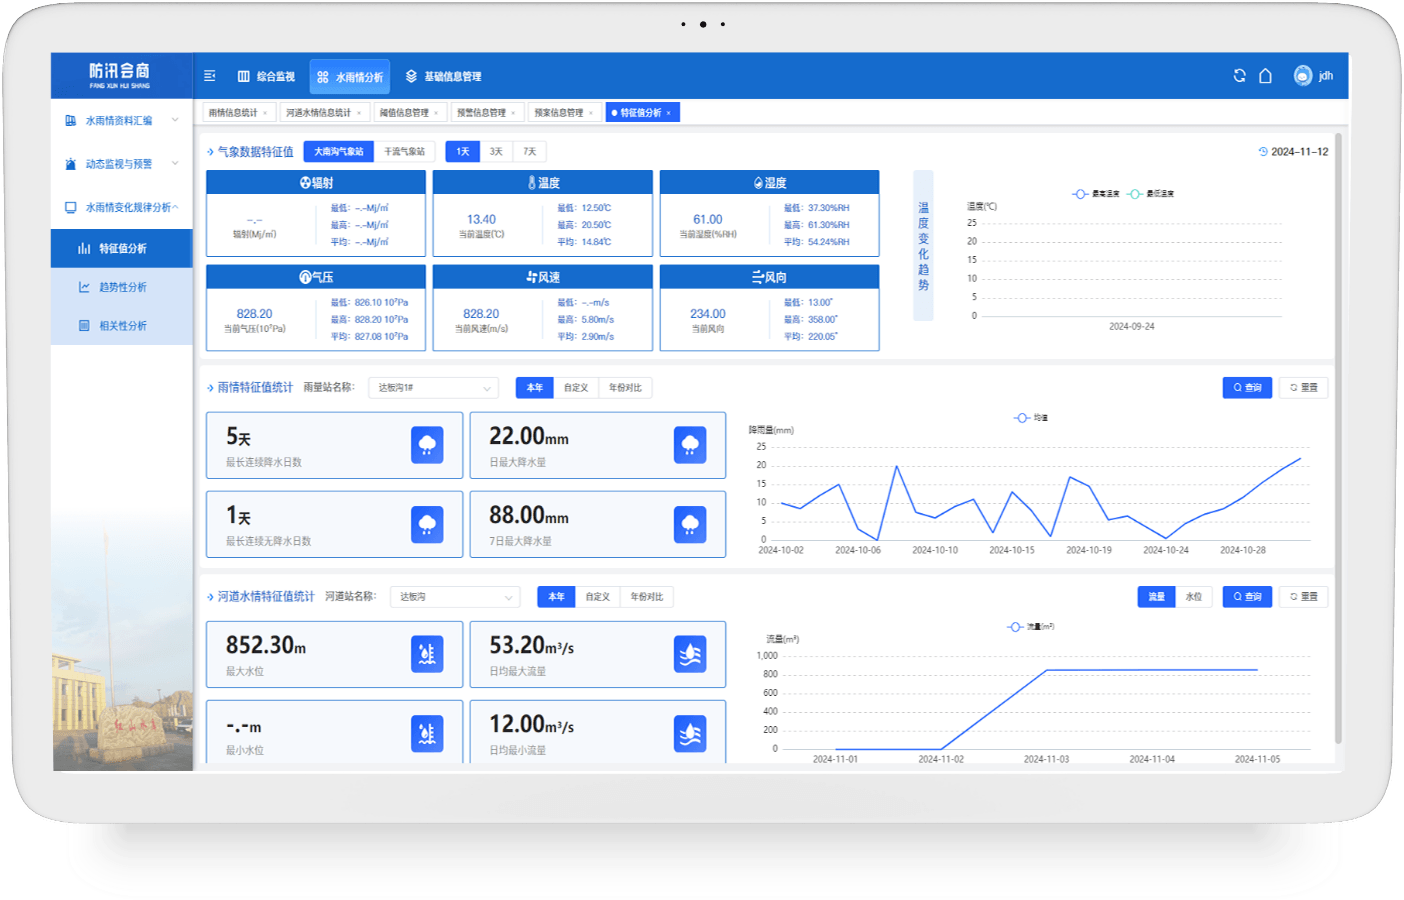Open the 河道站名称 dropdown showing 达板沟
The width and height of the screenshot is (1404, 900).
[x=456, y=597]
